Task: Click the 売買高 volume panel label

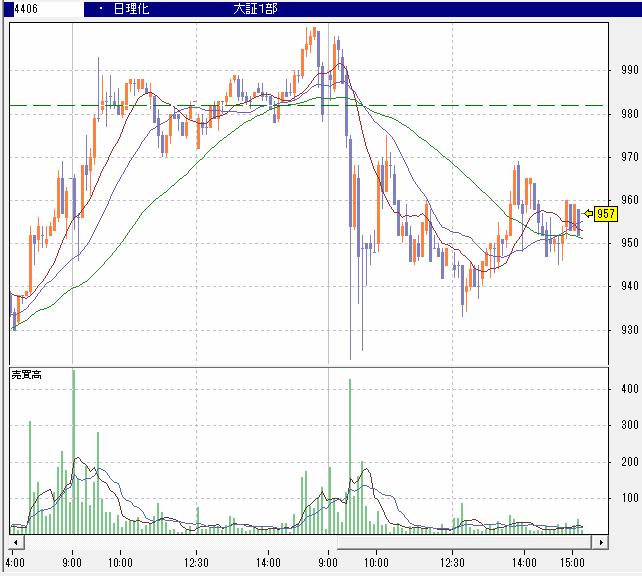Action: (x=26, y=374)
